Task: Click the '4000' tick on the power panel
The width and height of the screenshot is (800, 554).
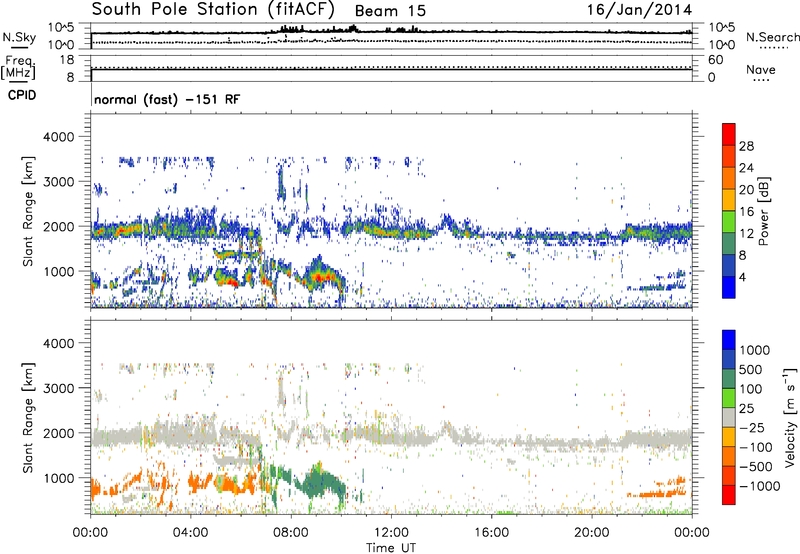Action: [59, 137]
